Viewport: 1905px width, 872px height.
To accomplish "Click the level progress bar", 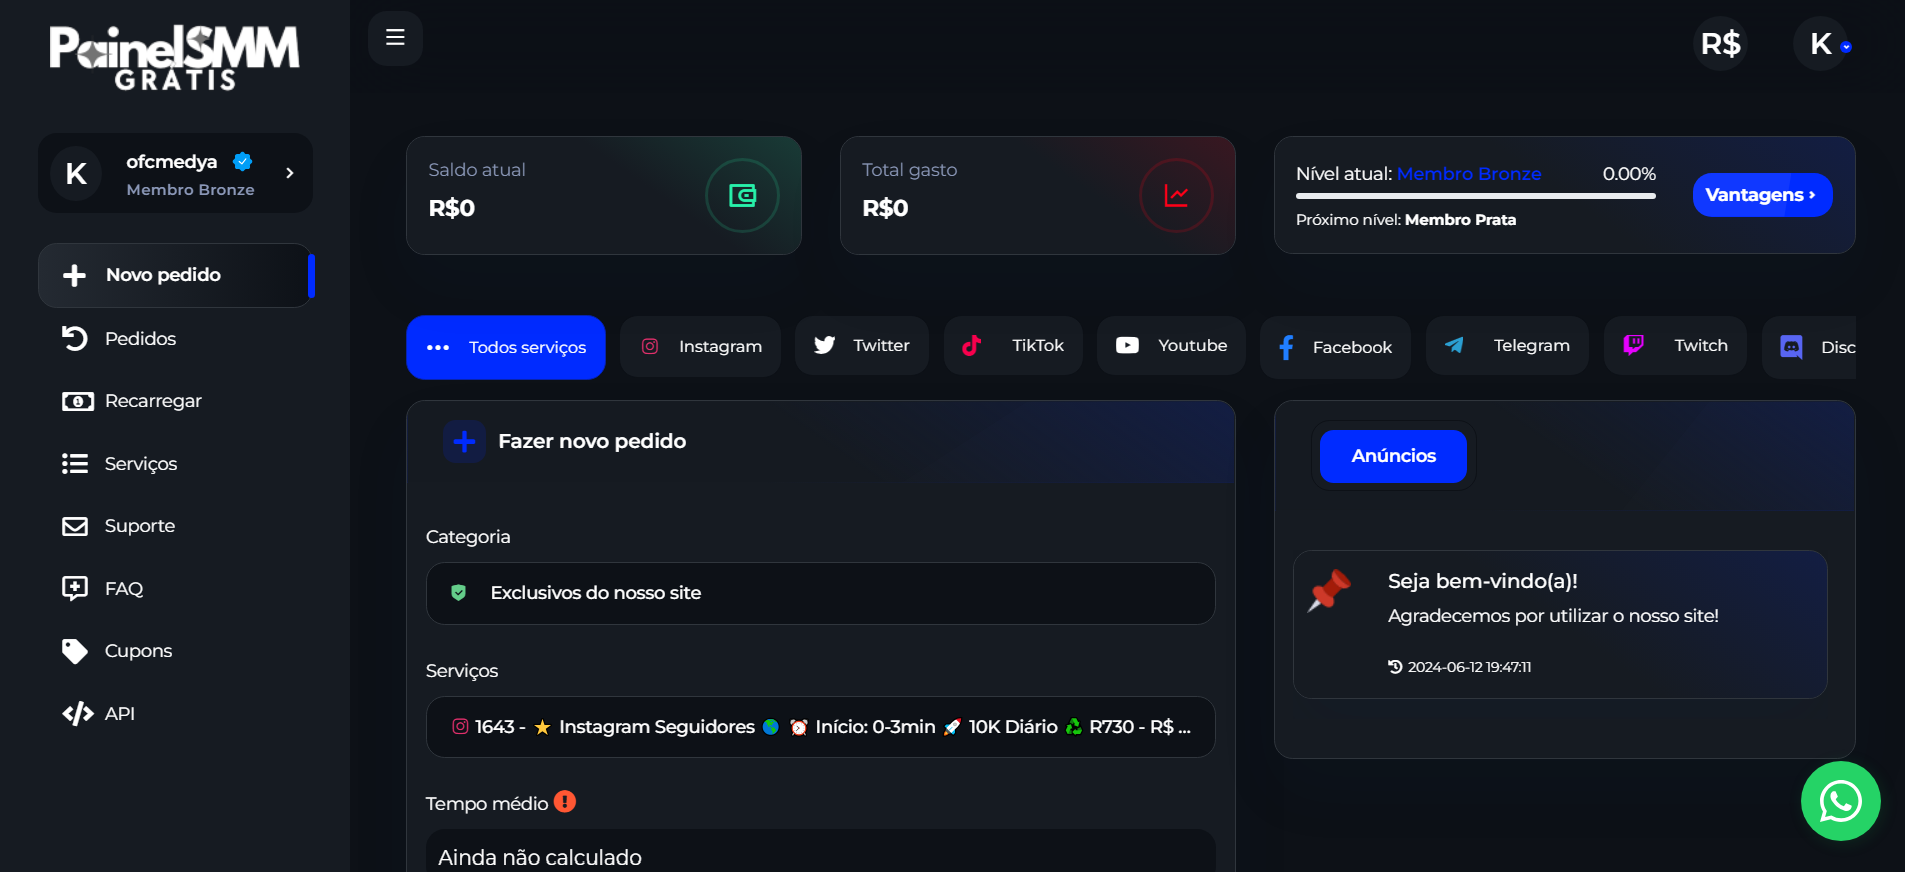I will [x=1476, y=196].
